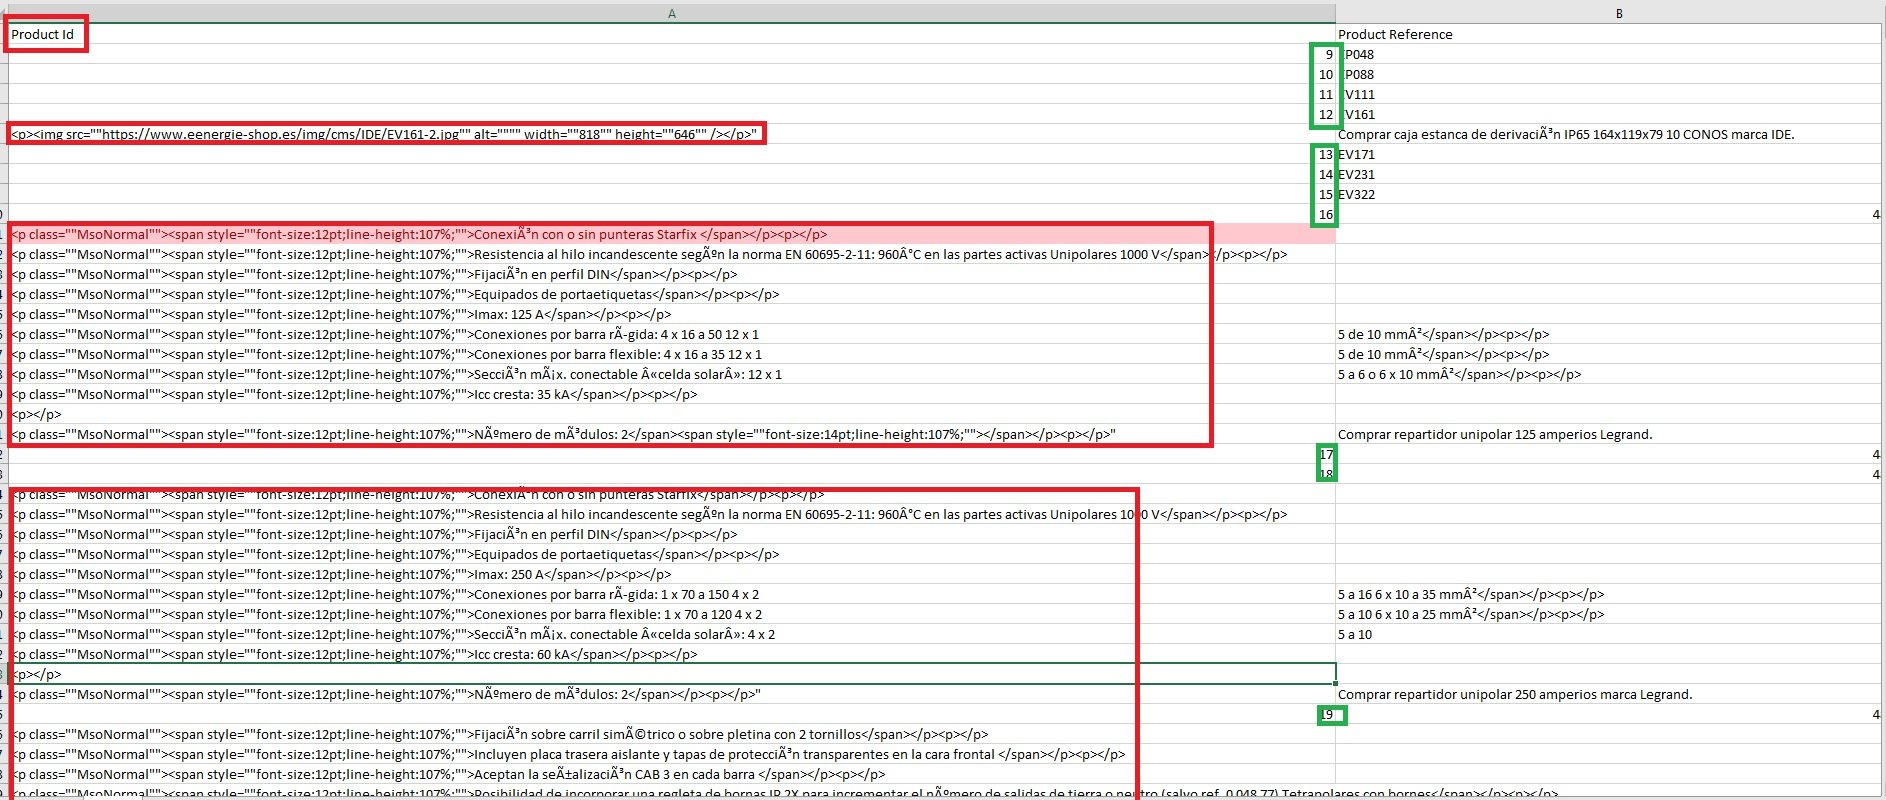This screenshot has width=1886, height=800.
Task: Click the 'Product Id' header cell
Action: 672,34
